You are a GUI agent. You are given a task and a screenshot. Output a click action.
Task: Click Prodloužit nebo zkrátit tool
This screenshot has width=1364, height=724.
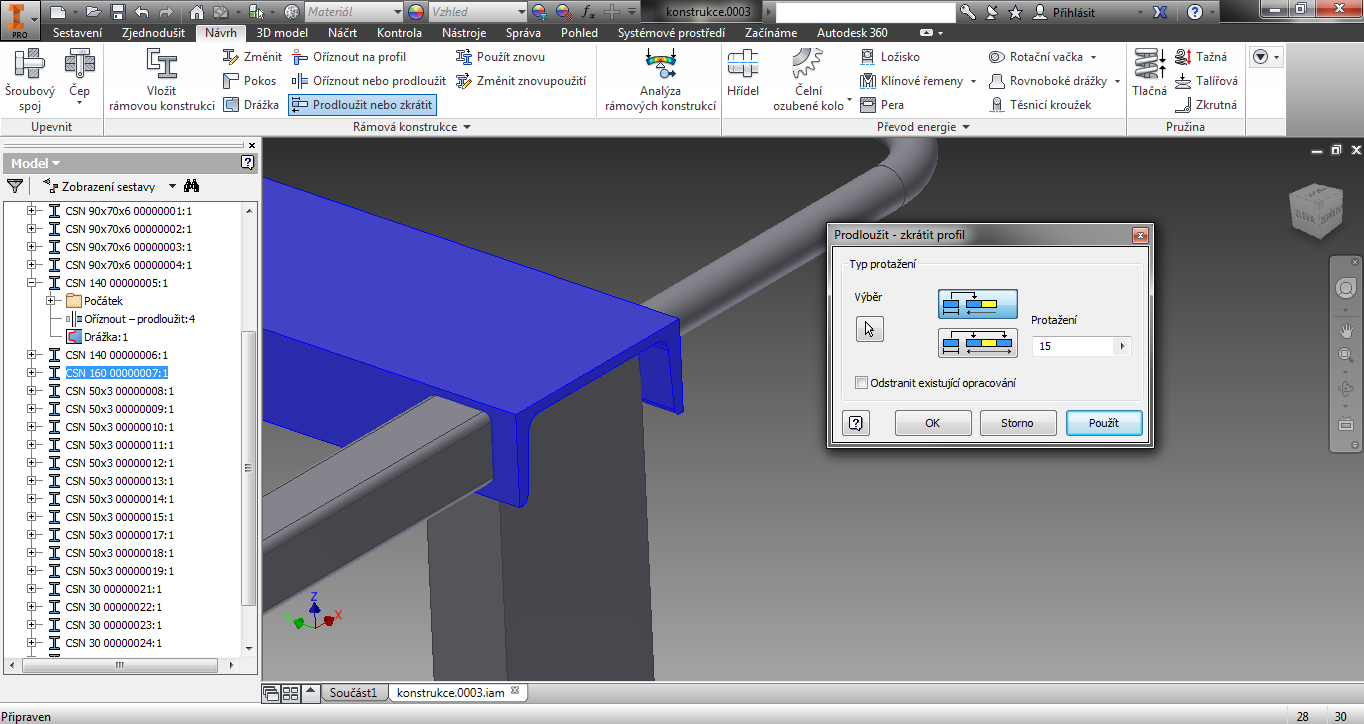click(x=363, y=105)
